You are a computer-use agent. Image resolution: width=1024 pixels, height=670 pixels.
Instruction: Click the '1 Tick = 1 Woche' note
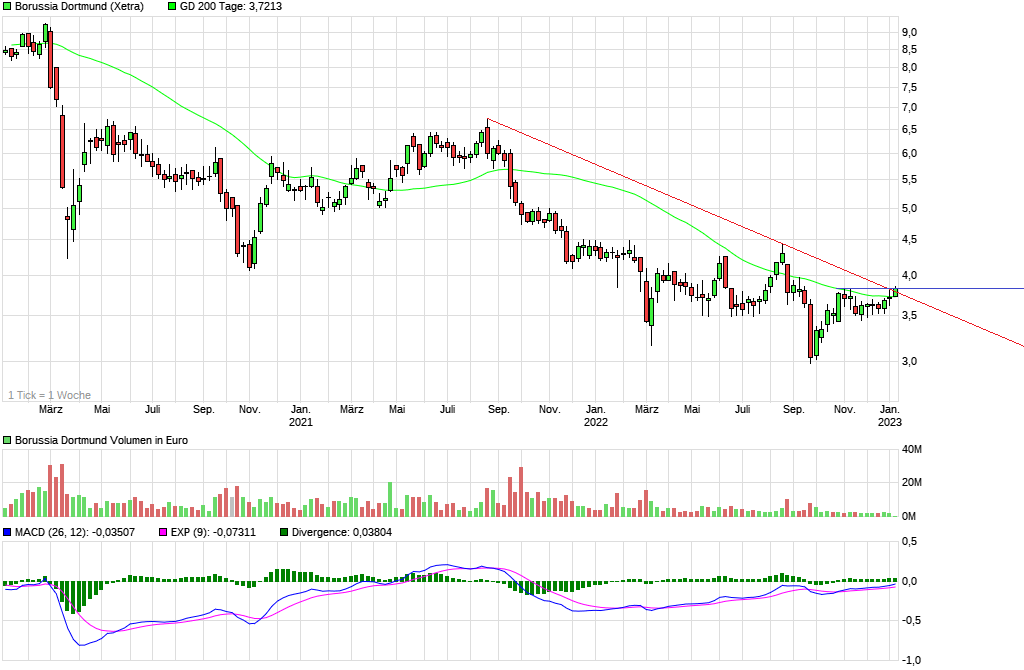click(x=50, y=395)
